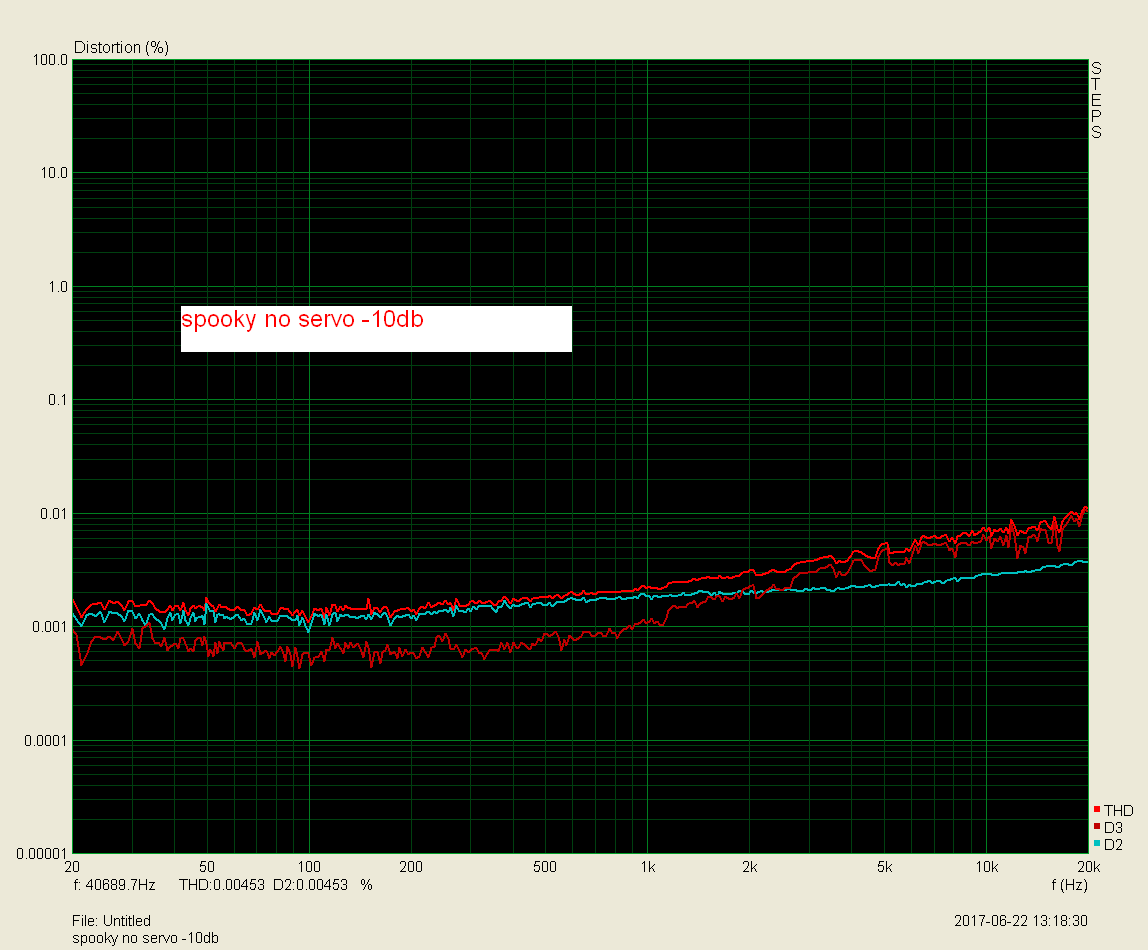1148x950 pixels.
Task: Click the timestamp '2017-06-22 13:18:30'
Action: point(1021,921)
